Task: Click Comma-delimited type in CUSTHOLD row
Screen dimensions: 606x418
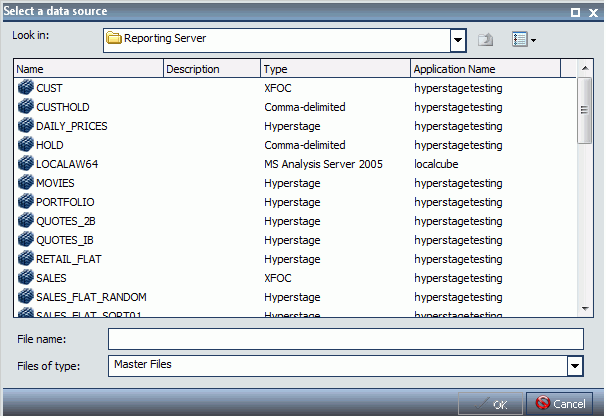Action: click(x=305, y=107)
